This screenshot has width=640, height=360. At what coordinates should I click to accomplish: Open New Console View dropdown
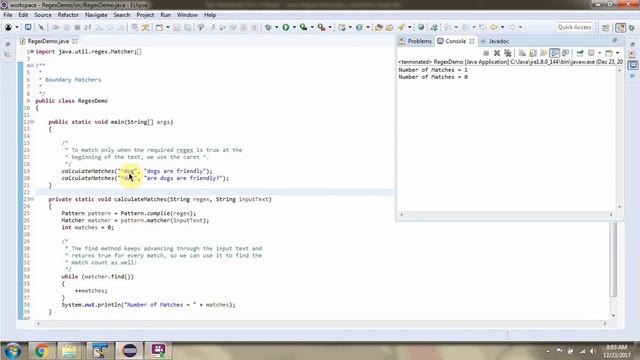[x=617, y=53]
